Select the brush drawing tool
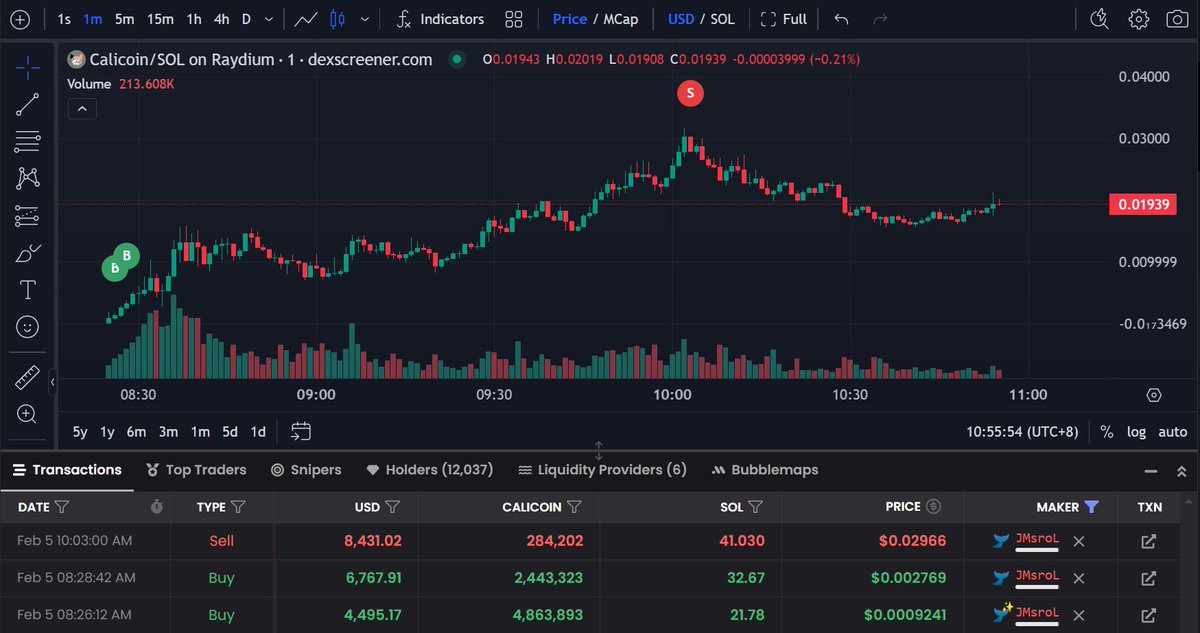1200x633 pixels. [x=28, y=252]
